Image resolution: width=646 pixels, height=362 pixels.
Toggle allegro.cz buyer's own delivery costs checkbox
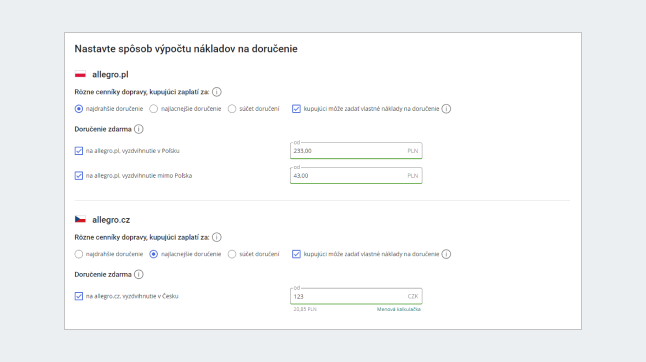[x=296, y=254]
